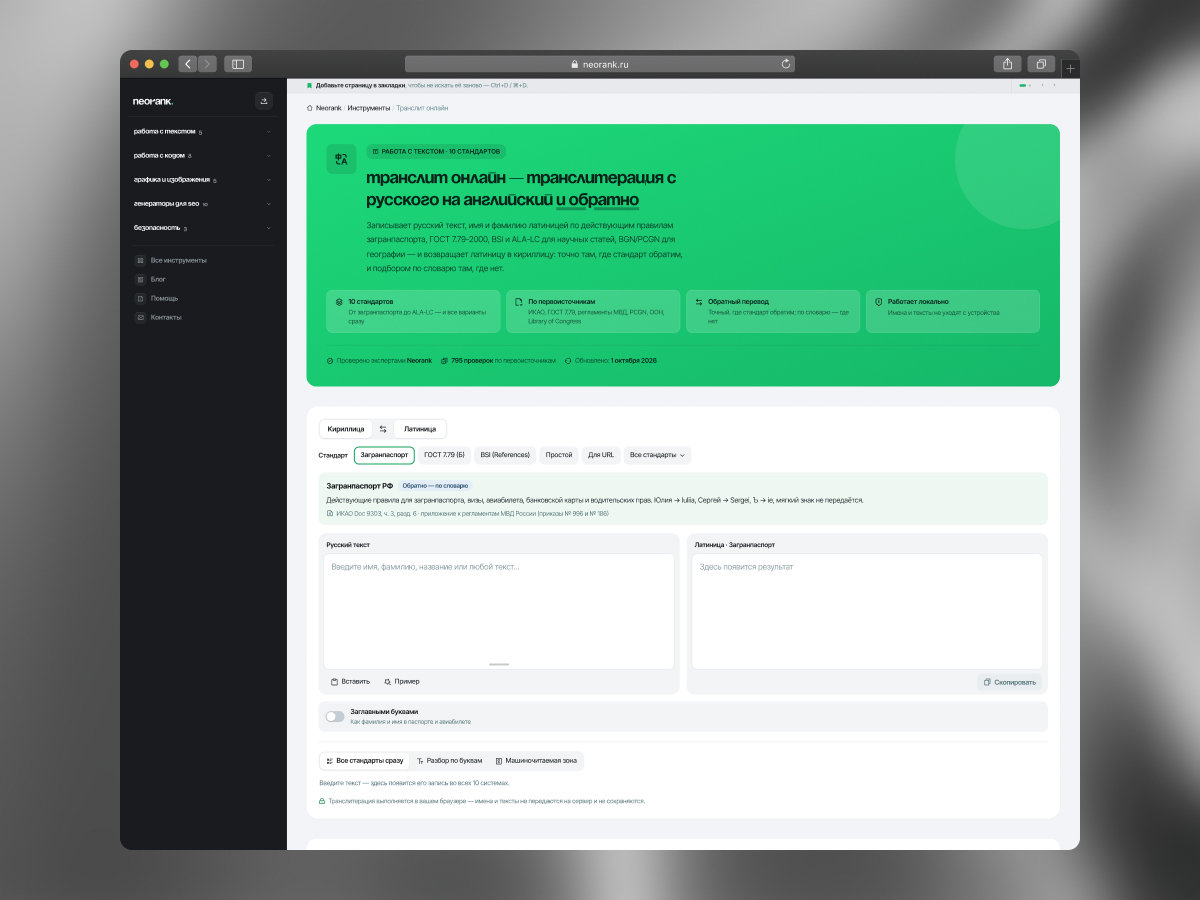Switch to the Все стандарты сразу tab
1200x900 pixels.
(364, 761)
